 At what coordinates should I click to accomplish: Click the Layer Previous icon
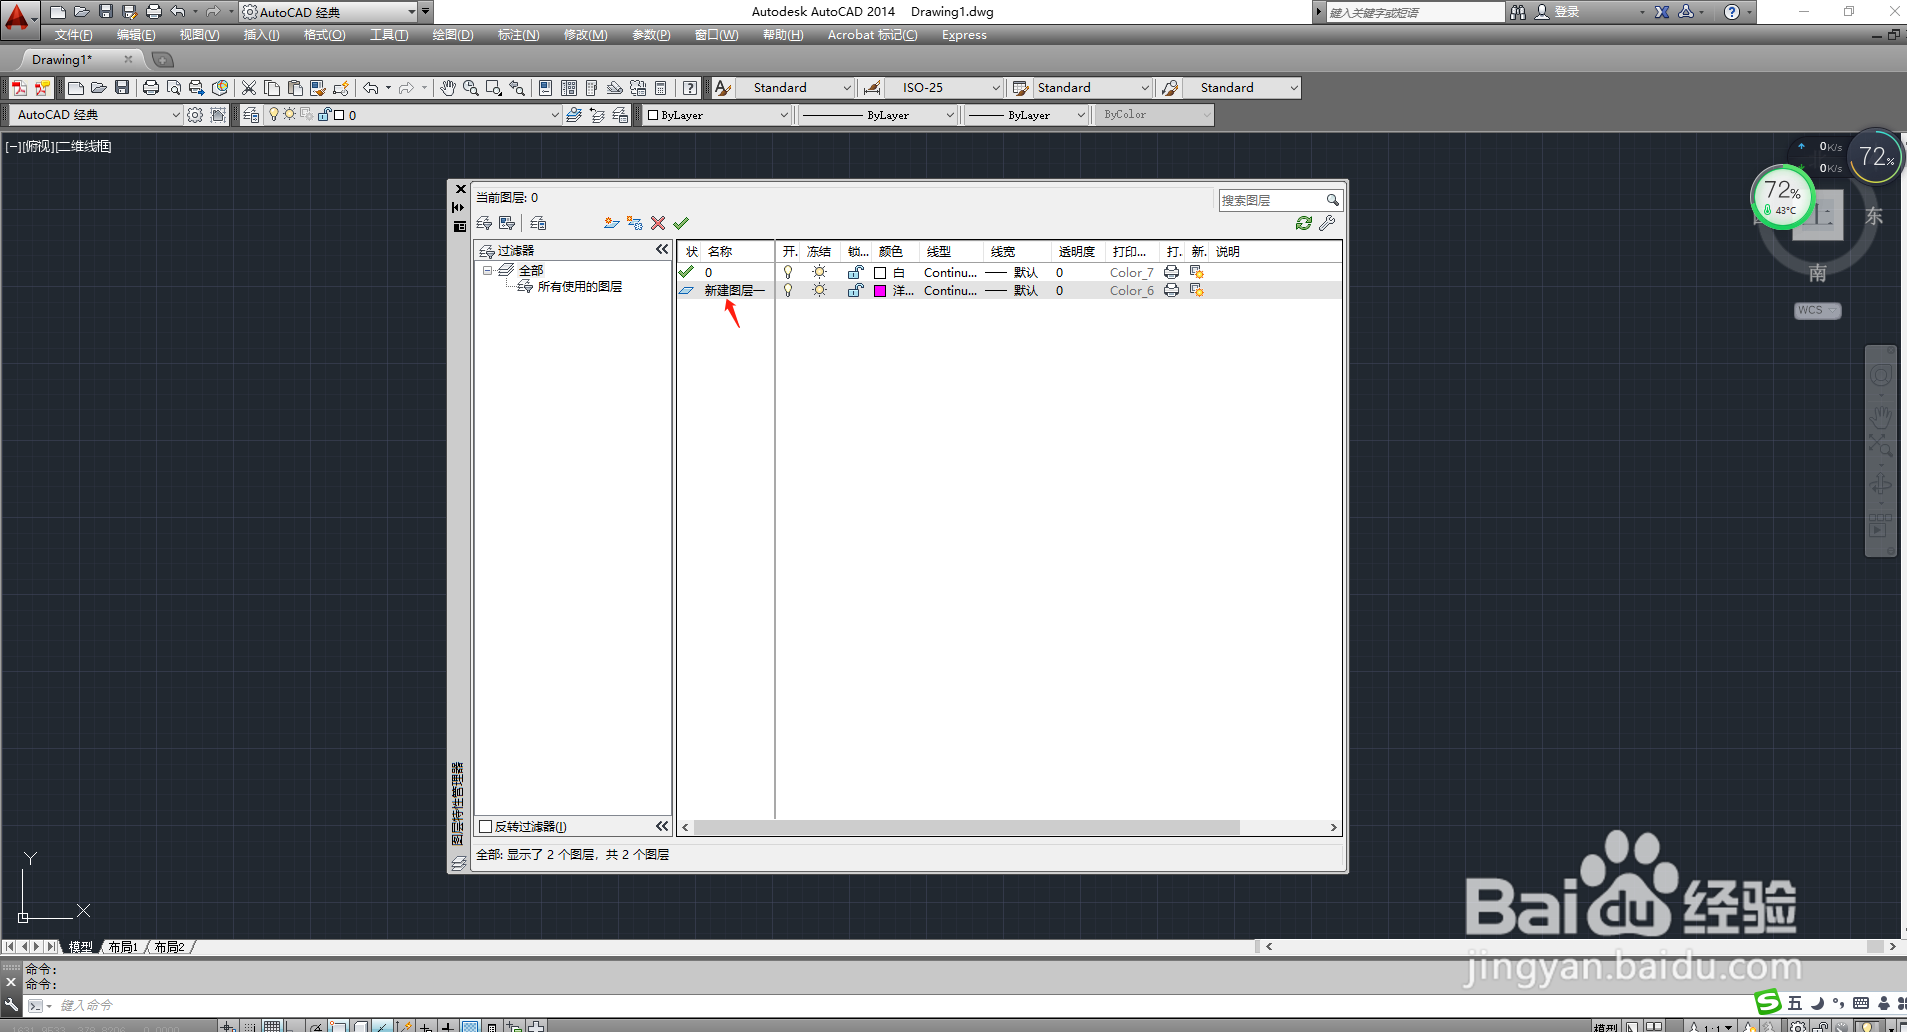(x=597, y=115)
